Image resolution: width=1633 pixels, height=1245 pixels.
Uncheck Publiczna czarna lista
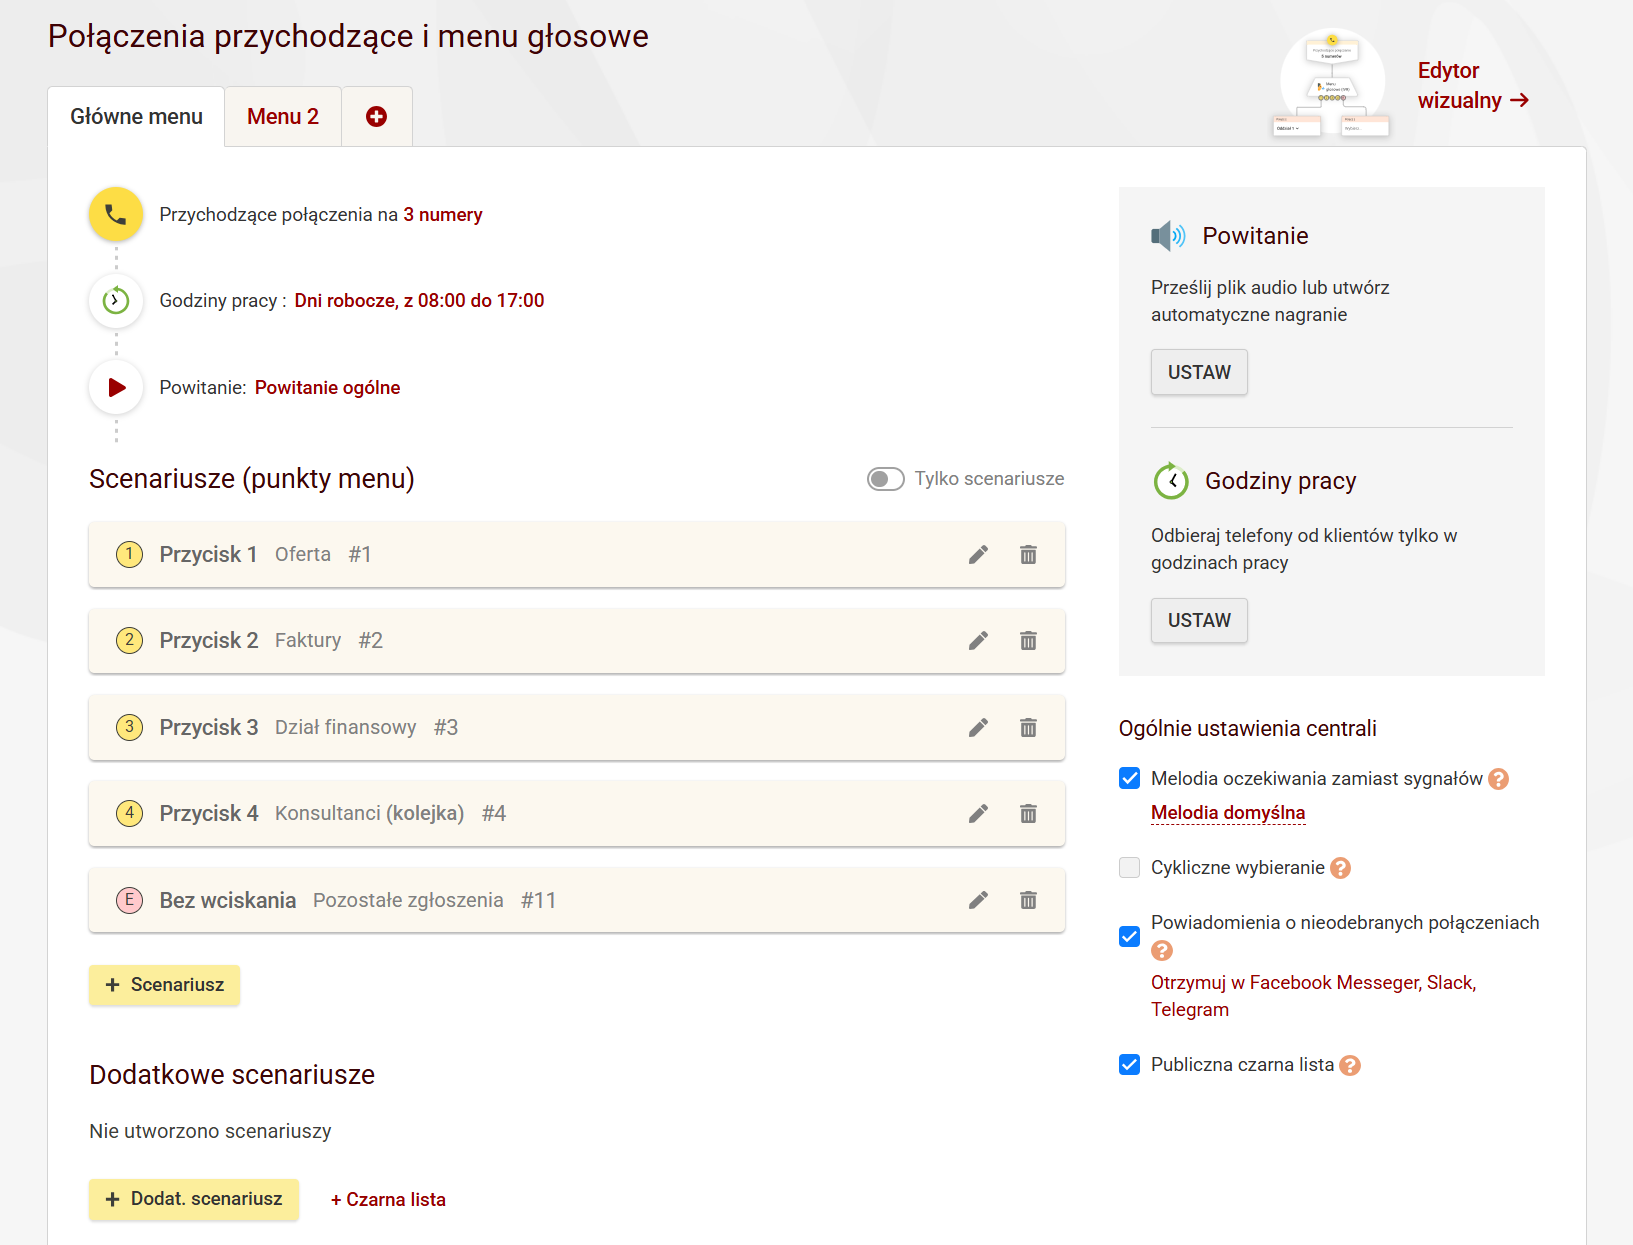[1129, 1064]
